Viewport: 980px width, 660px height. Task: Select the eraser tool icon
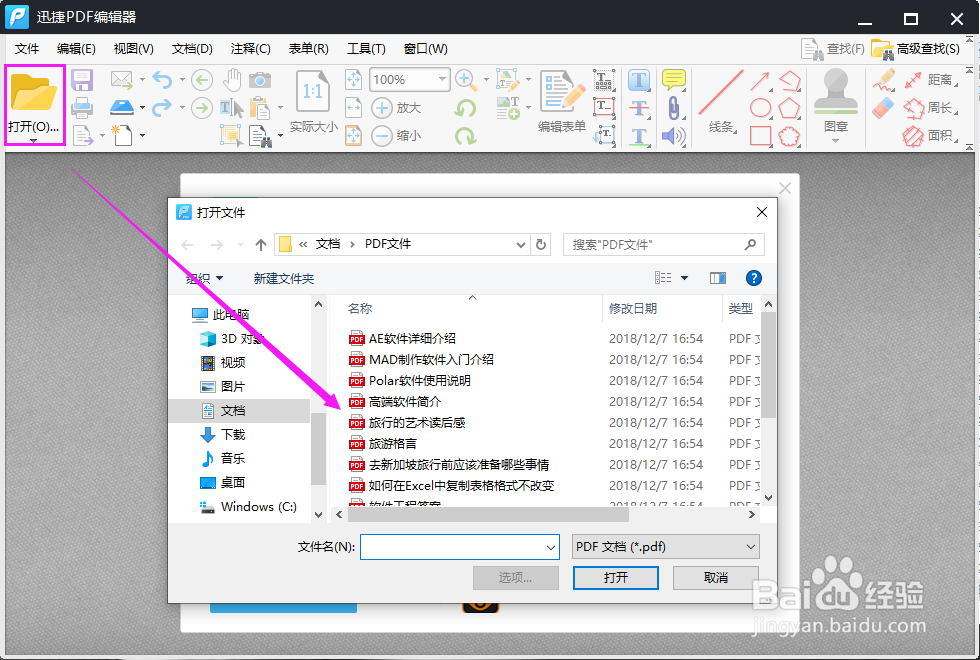(x=884, y=108)
